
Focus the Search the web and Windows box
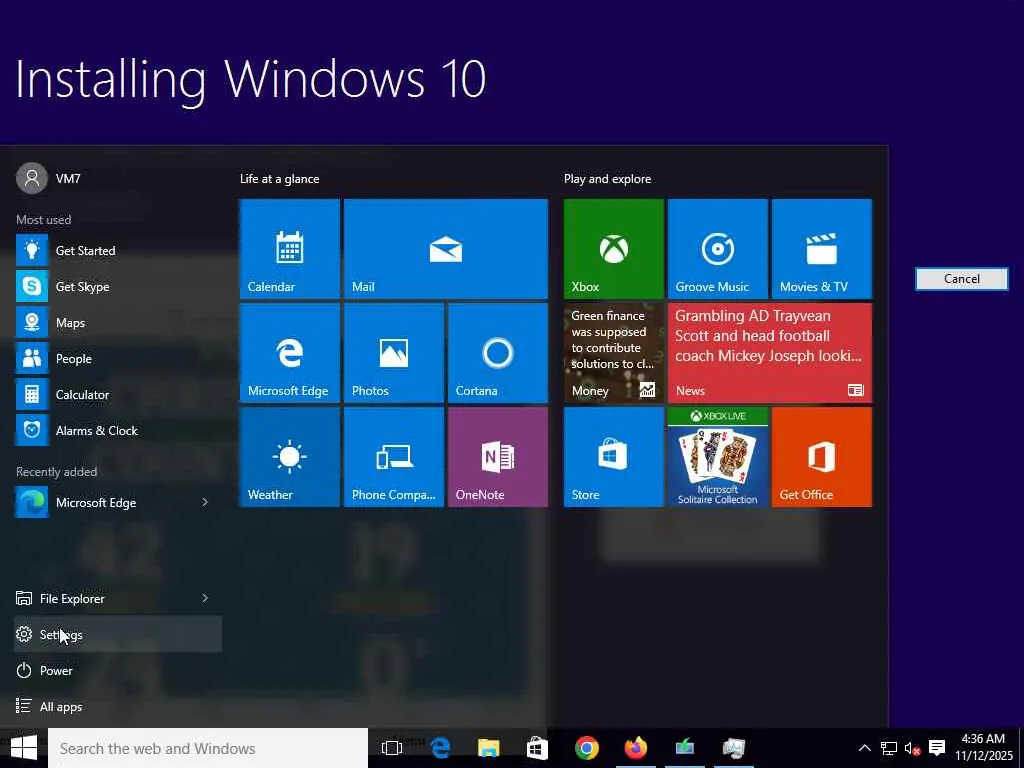[208, 748]
